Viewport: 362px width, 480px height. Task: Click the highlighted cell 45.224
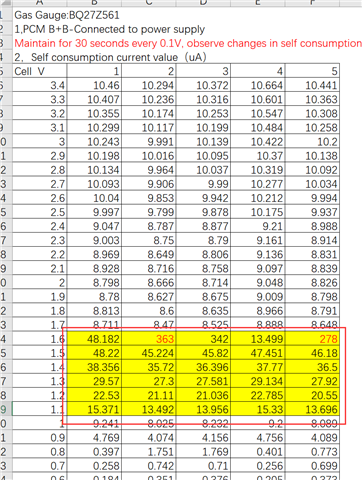149,353
